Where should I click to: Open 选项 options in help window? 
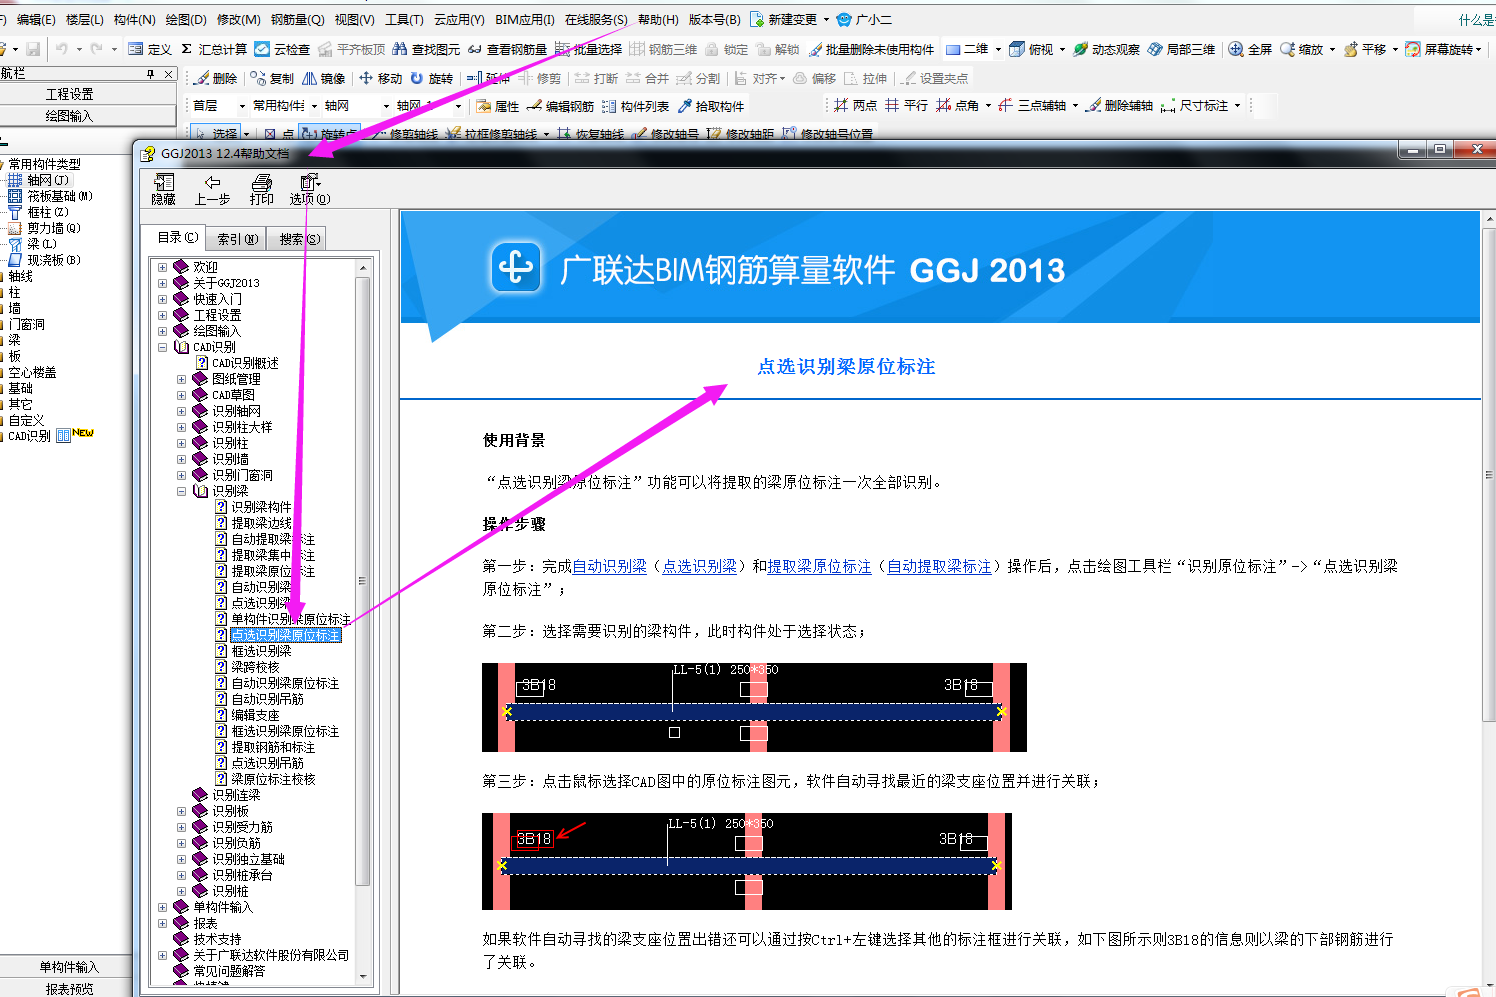310,189
